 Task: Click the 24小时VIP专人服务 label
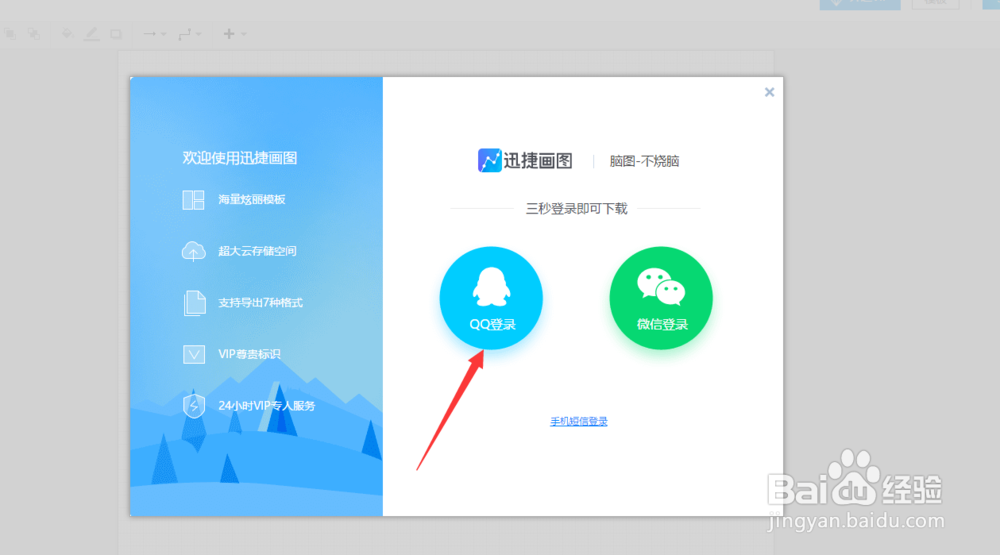267,406
